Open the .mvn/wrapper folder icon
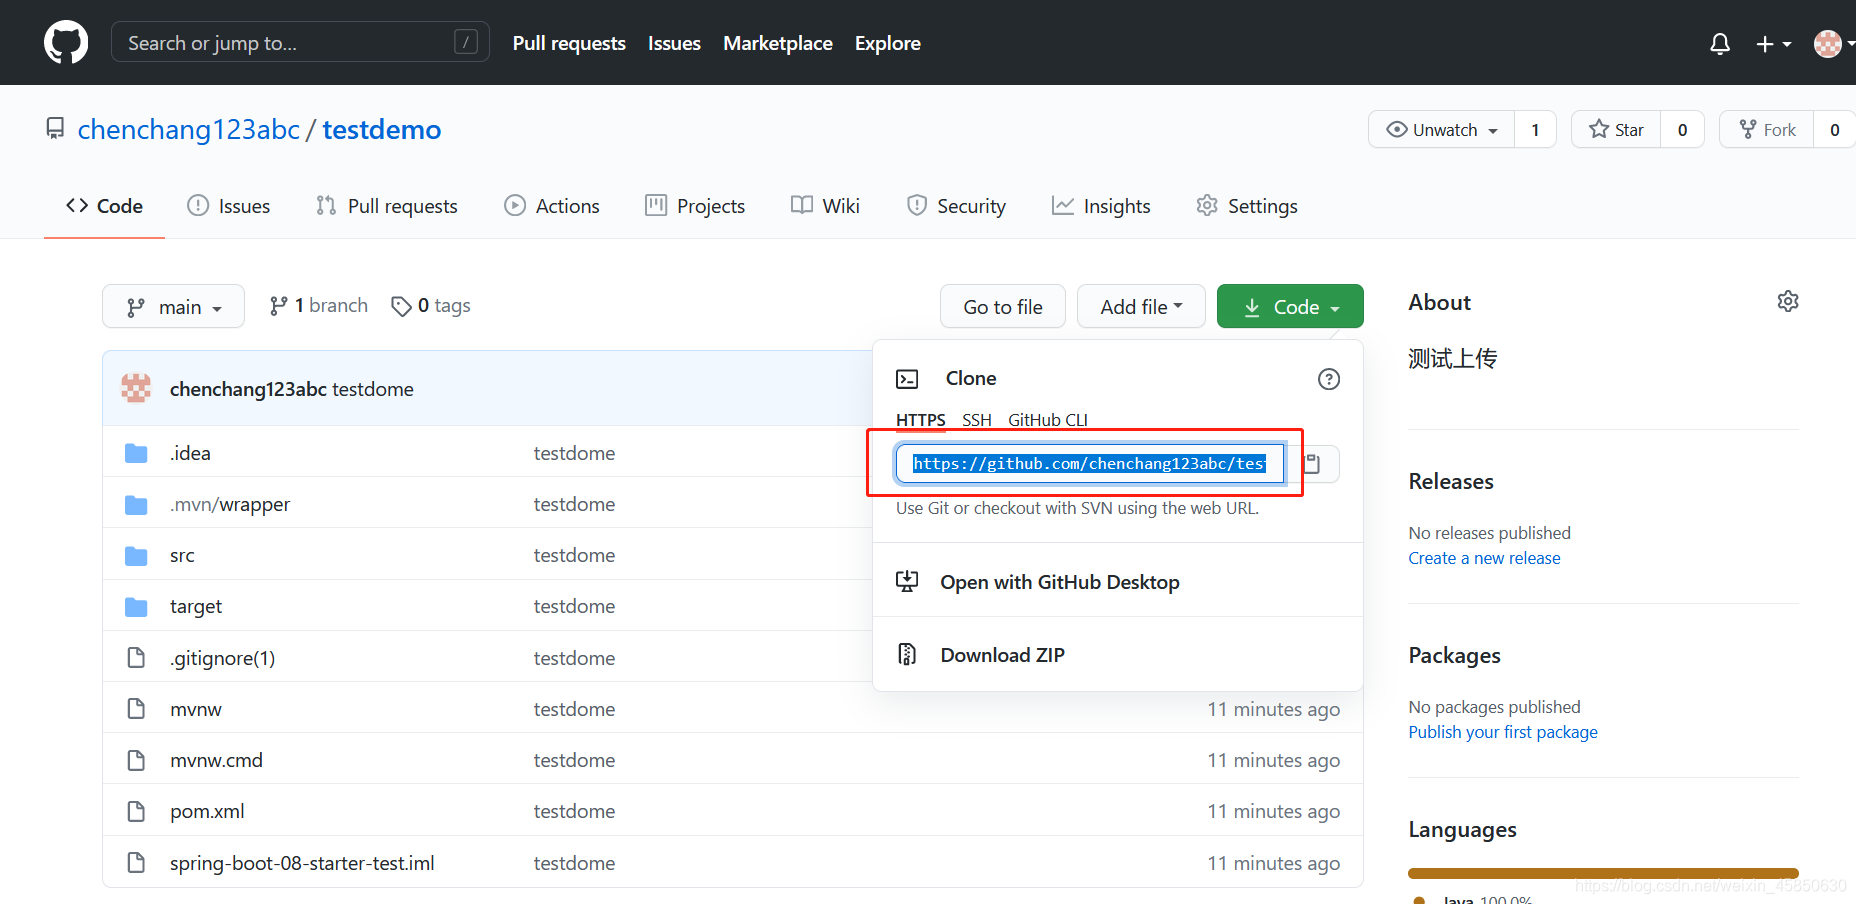The width and height of the screenshot is (1856, 904). pyautogui.click(x=136, y=505)
